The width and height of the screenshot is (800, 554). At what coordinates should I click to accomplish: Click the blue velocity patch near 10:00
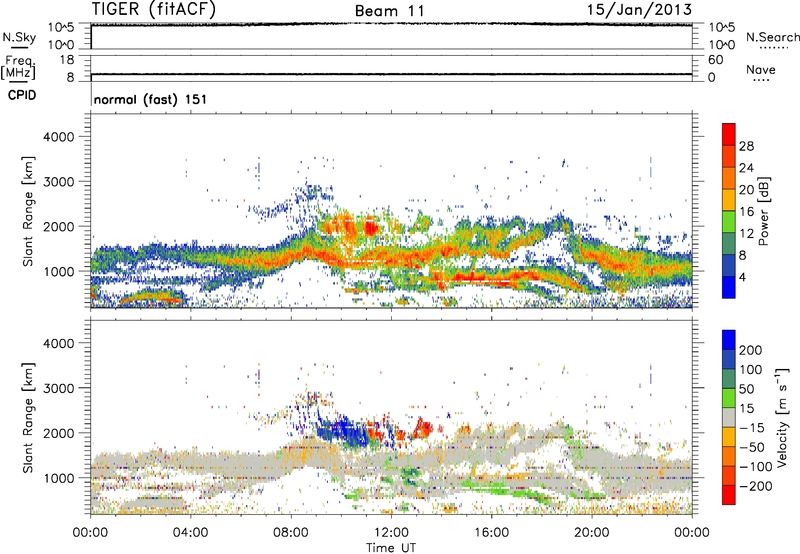coord(346,432)
